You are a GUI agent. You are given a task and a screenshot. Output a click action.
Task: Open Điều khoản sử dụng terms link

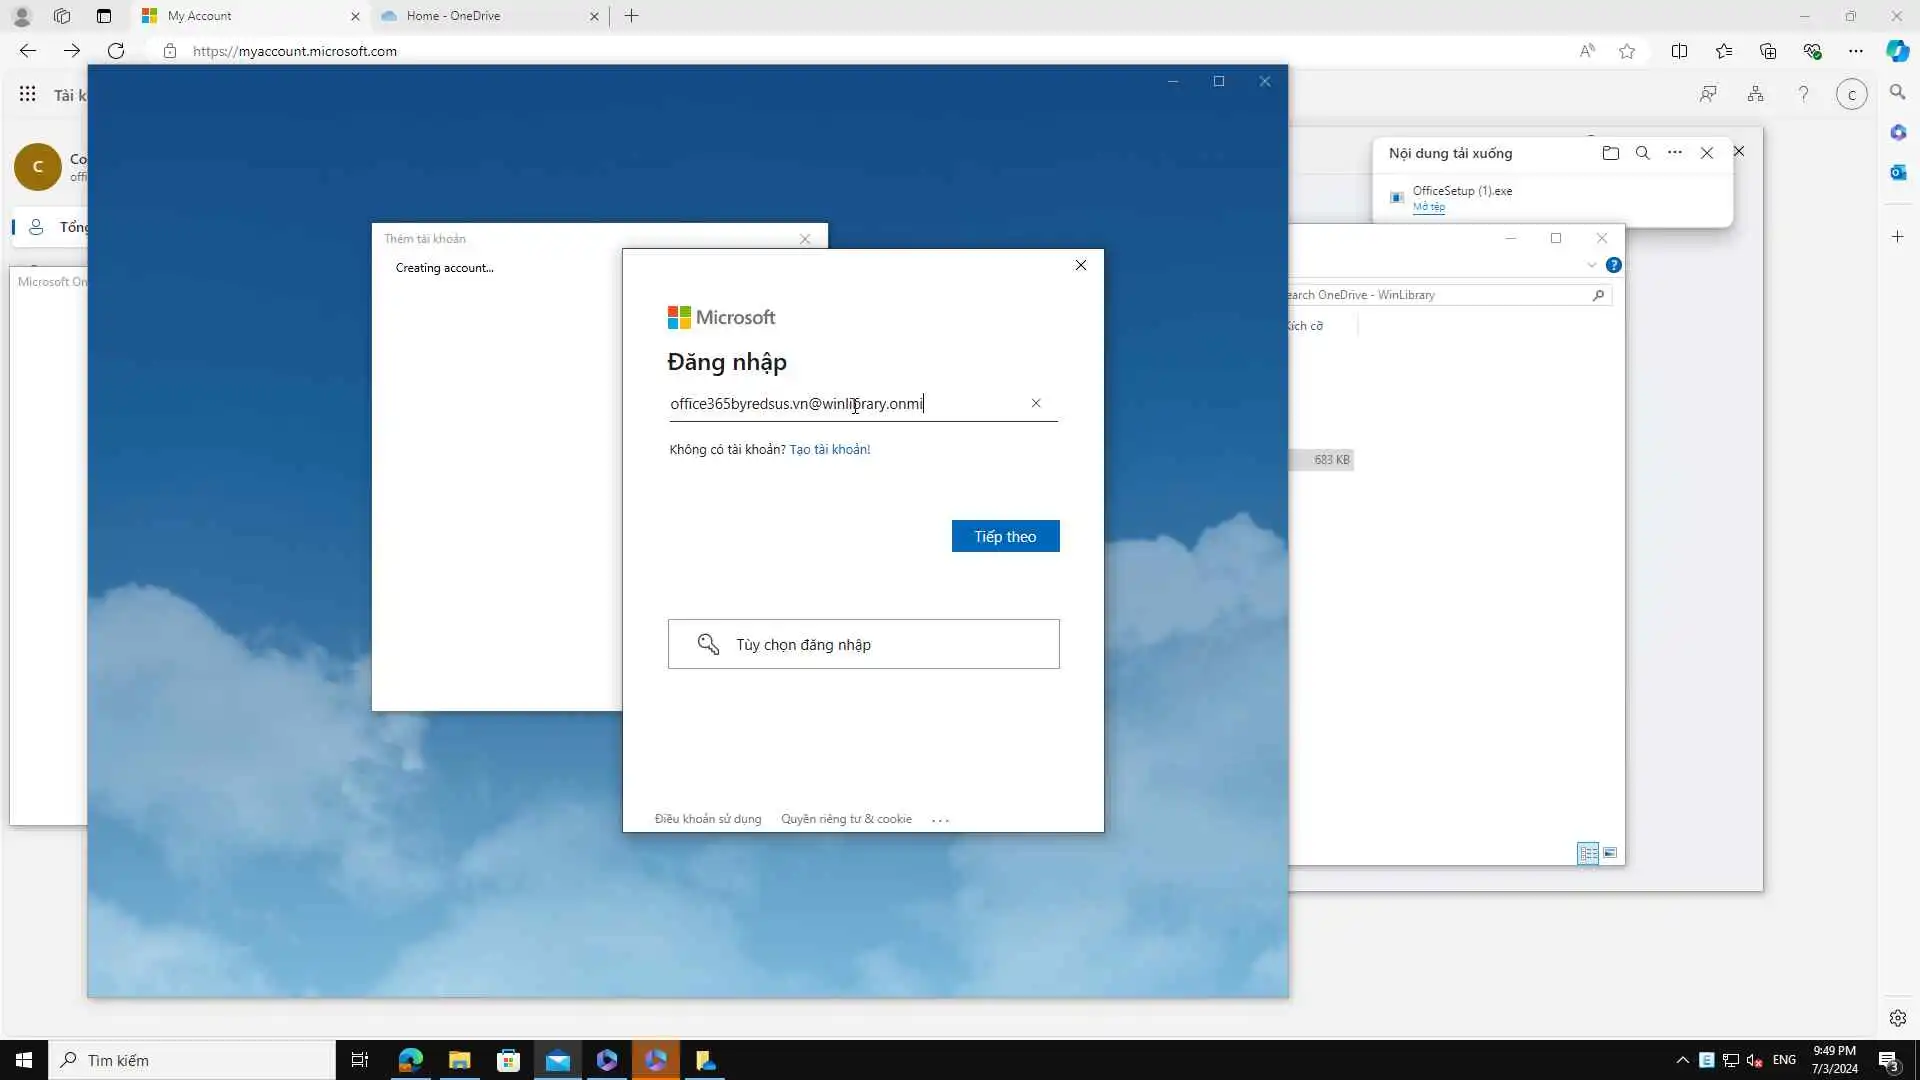[x=707, y=819]
